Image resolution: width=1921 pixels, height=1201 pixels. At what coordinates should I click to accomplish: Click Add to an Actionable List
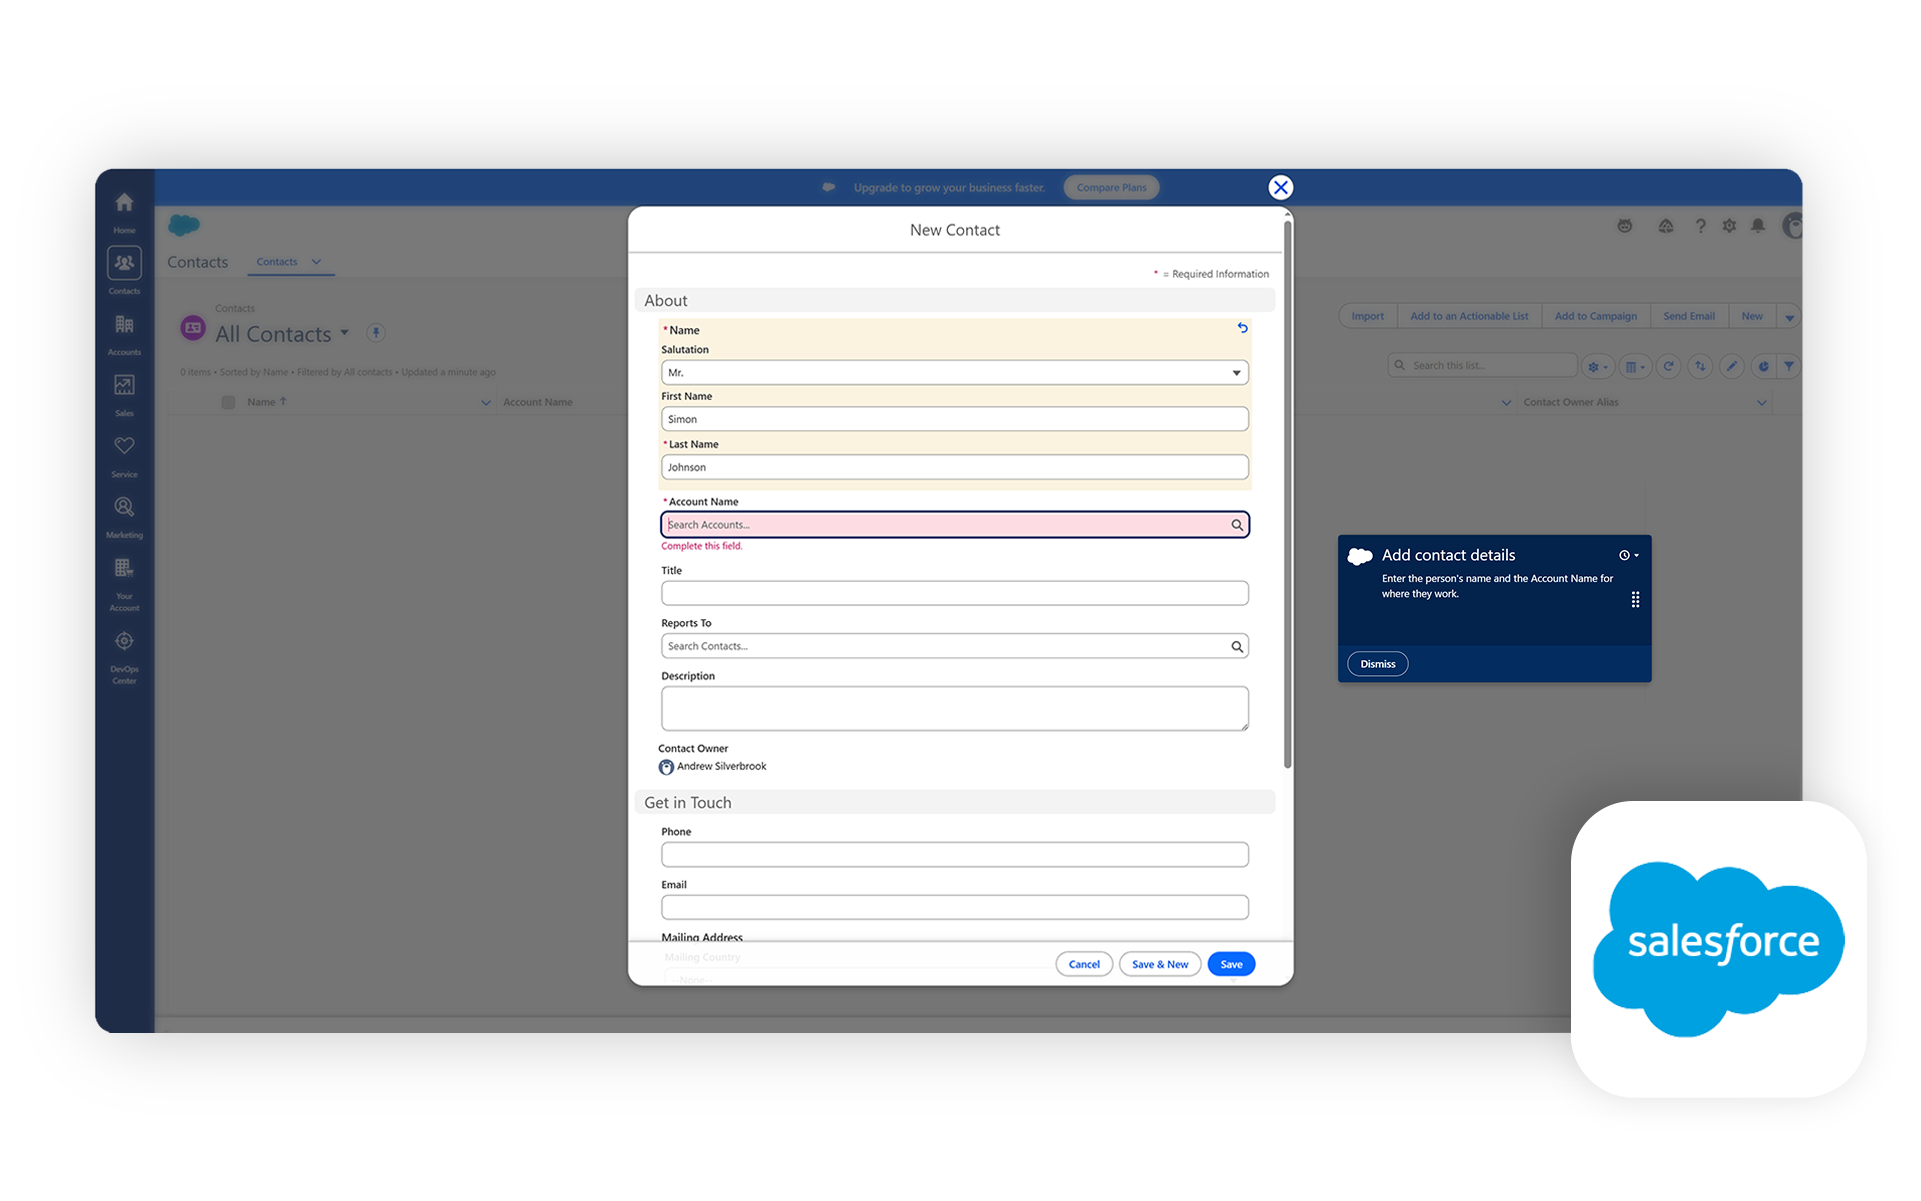pos(1469,317)
